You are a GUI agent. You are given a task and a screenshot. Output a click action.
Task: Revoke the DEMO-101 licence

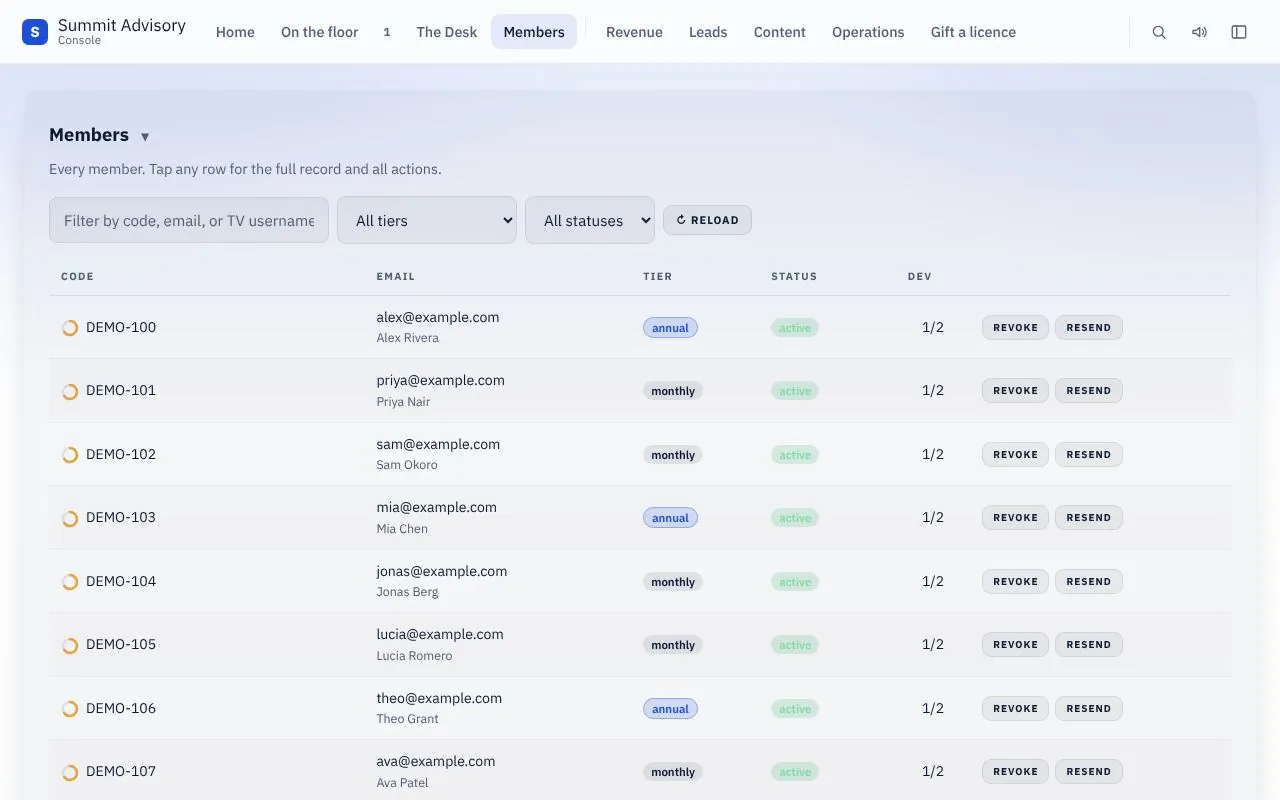(x=1015, y=391)
